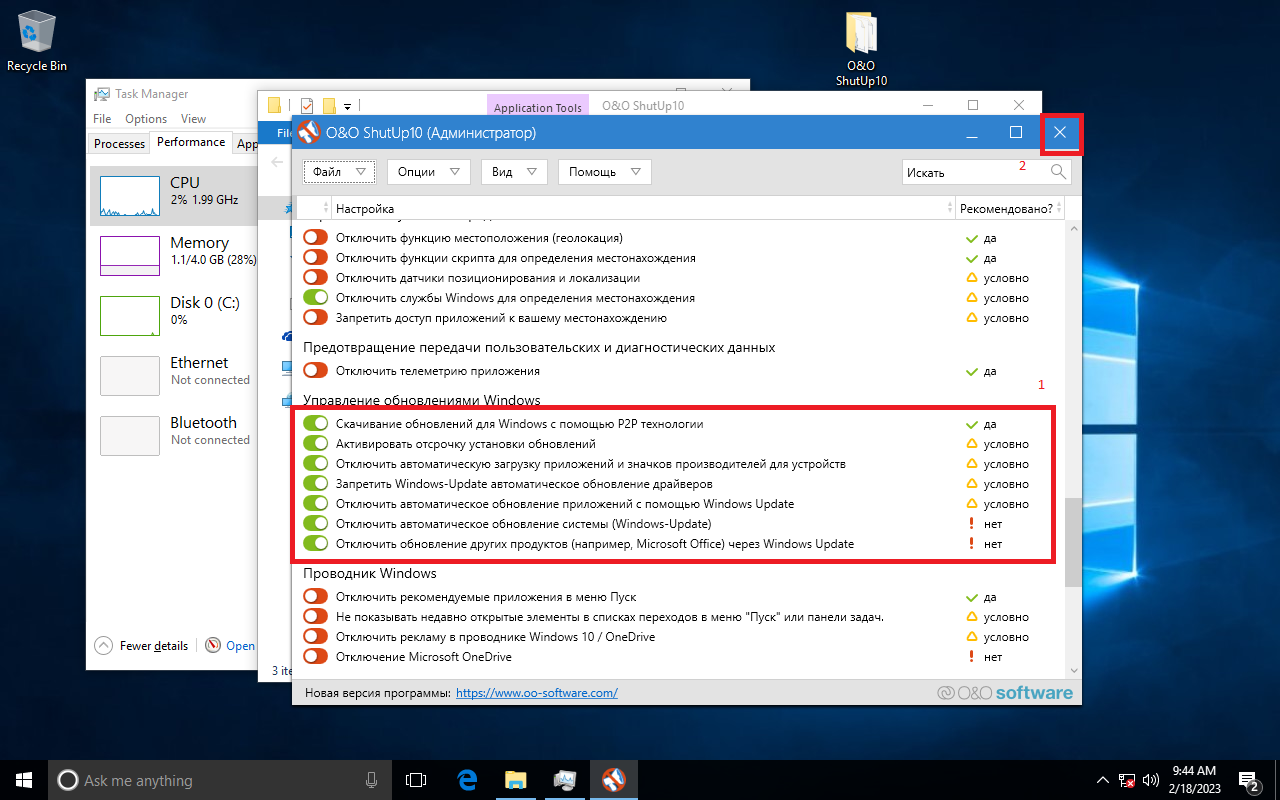This screenshot has width=1280, height=800.
Task: Open the Task Manager taskbar icon
Action: [x=565, y=780]
